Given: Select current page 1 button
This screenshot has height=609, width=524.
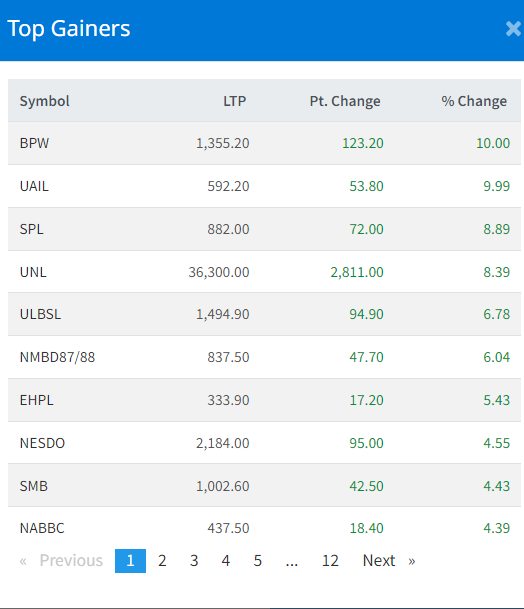Looking at the screenshot, I should coord(131,560).
